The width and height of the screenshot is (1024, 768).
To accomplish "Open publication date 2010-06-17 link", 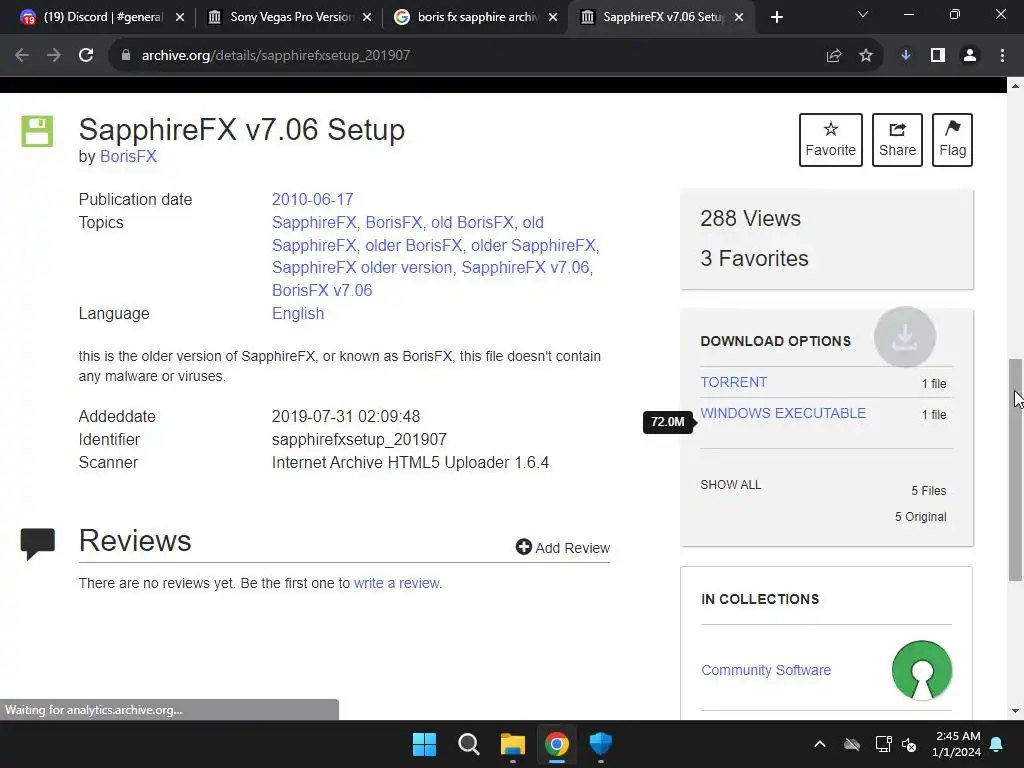I will [x=312, y=199].
